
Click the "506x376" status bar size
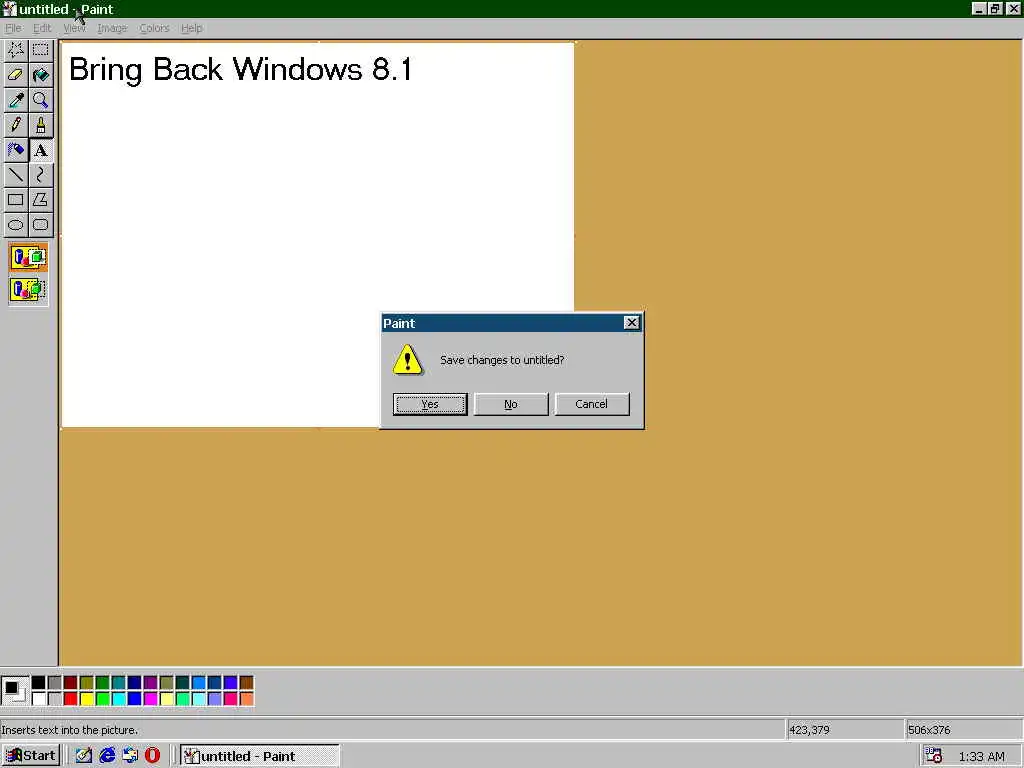coord(929,729)
